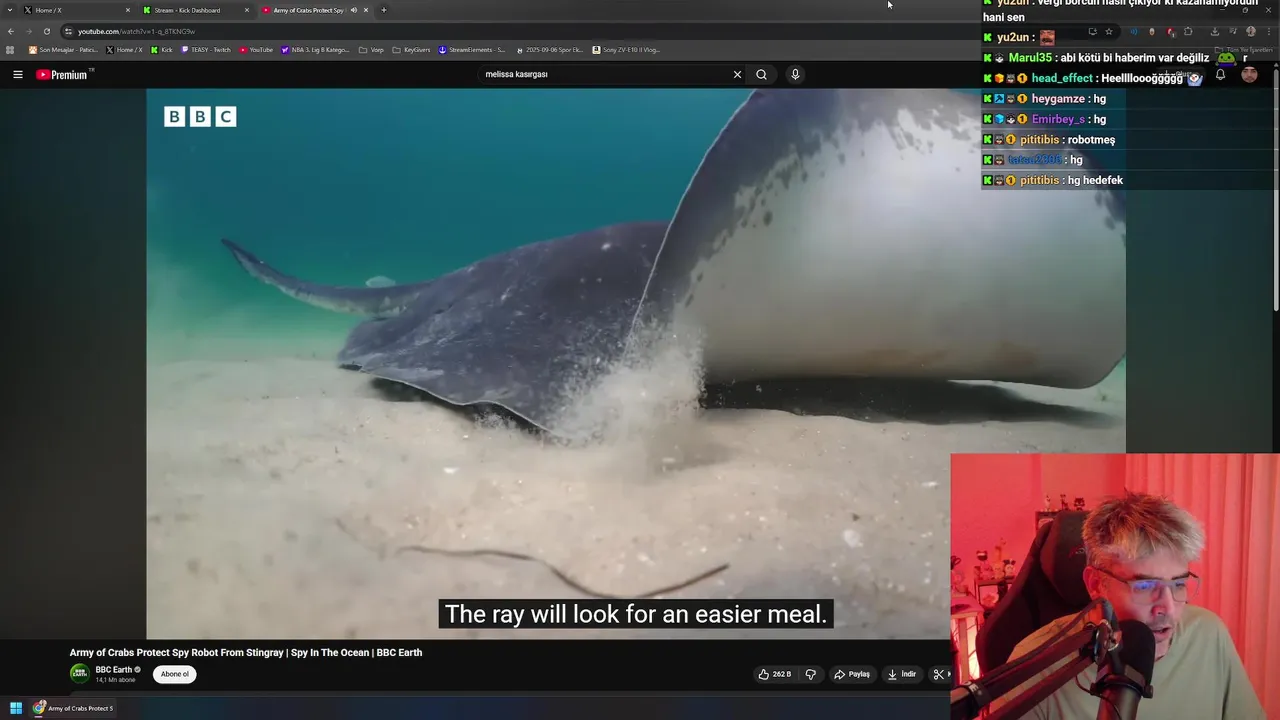Expand the KeyGivers bookmarks folder

(x=411, y=49)
